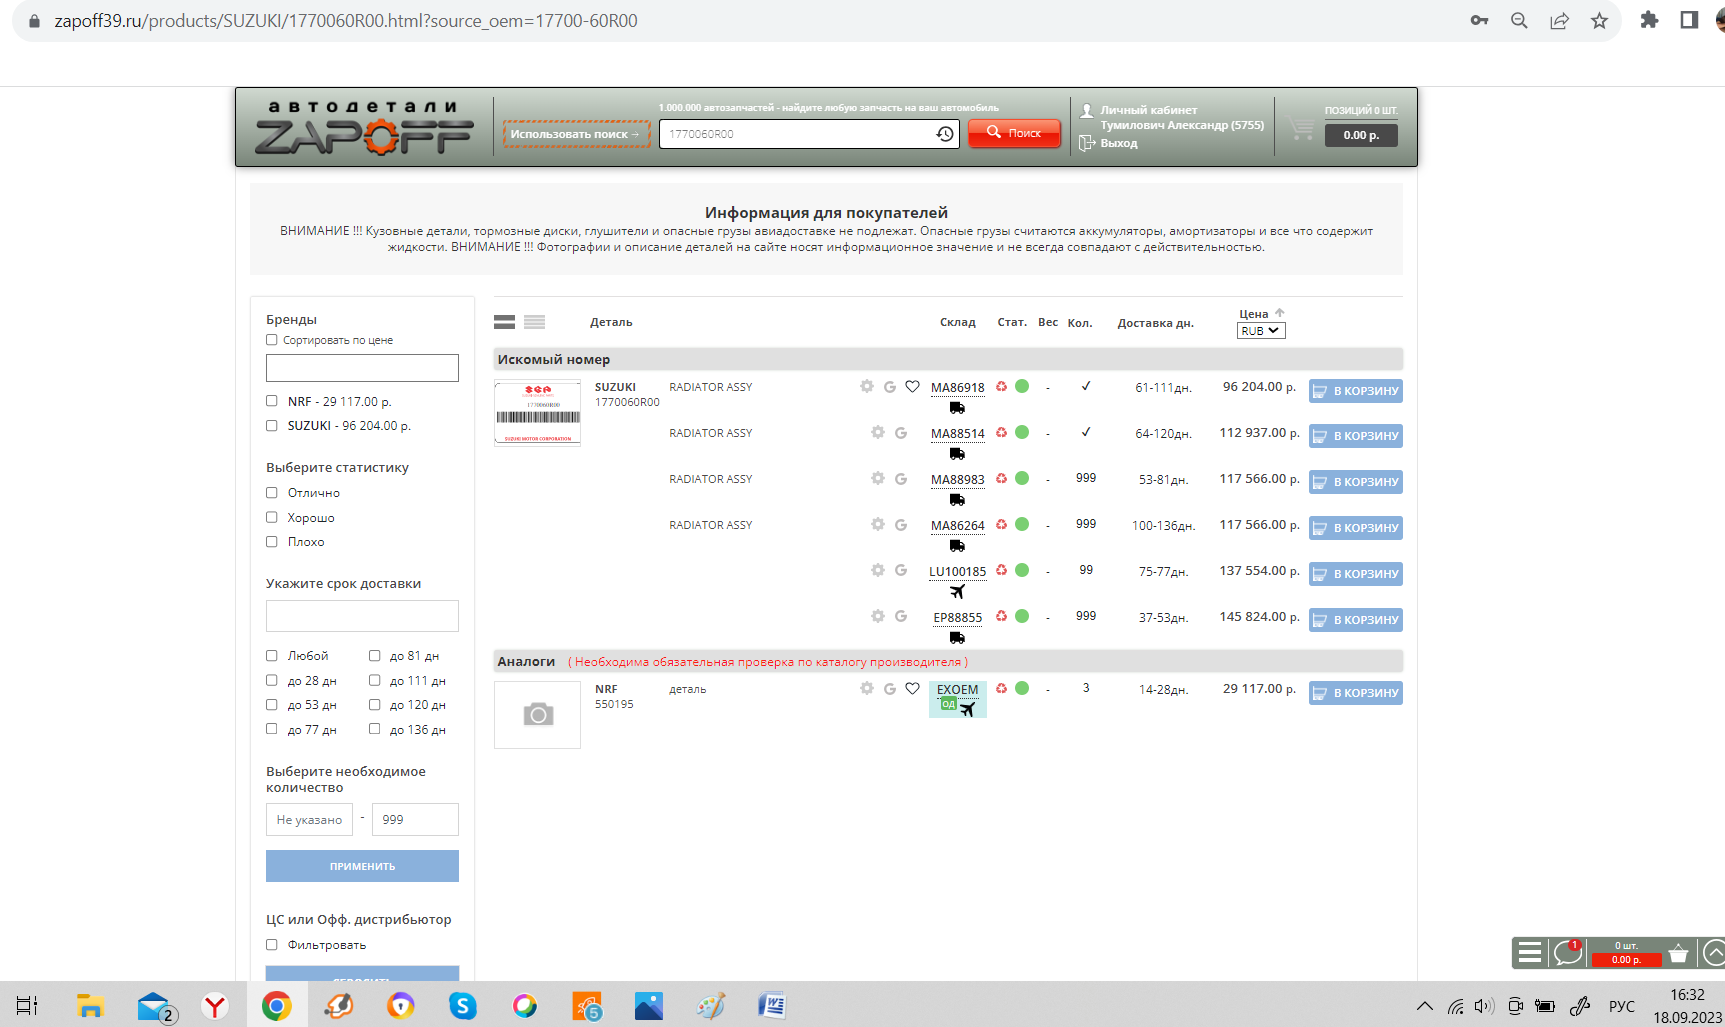Click browser zoom magnifier icon
The image size is (1725, 1027).
point(1519,21)
